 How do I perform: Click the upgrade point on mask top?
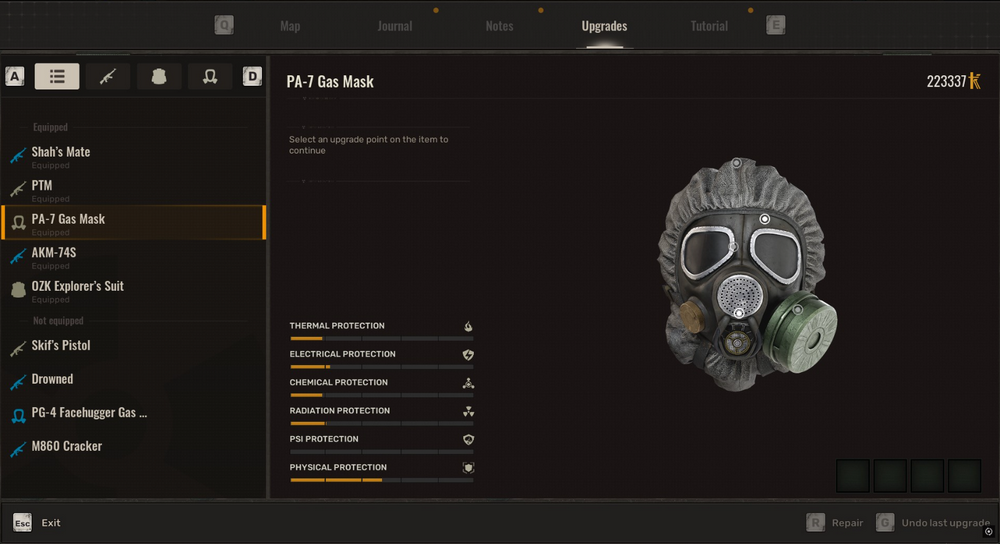[736, 163]
